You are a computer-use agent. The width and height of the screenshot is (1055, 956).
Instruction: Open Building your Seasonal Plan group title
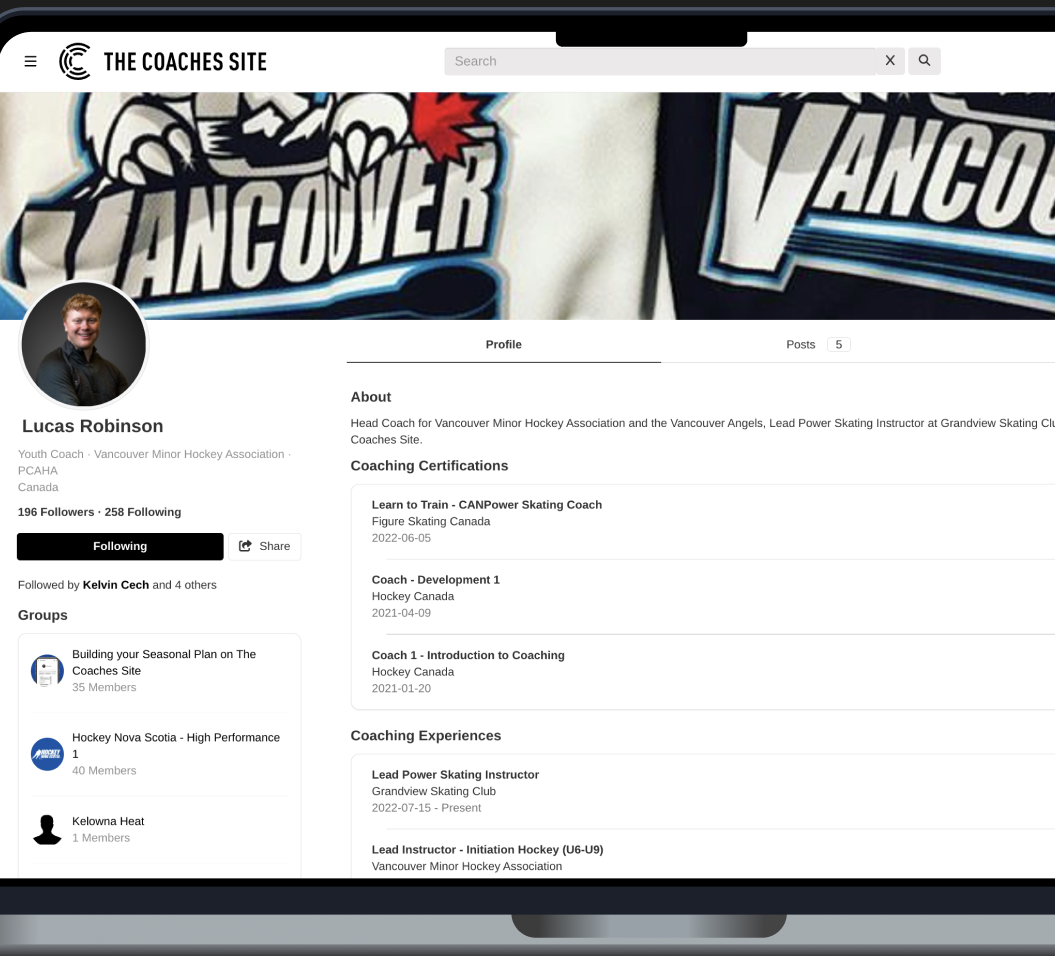coord(164,662)
